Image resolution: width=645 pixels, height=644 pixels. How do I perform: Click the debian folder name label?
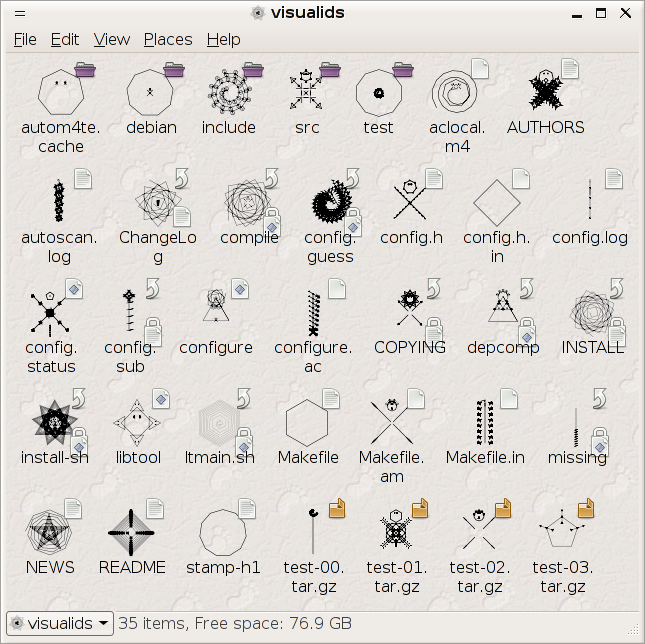(x=151, y=127)
